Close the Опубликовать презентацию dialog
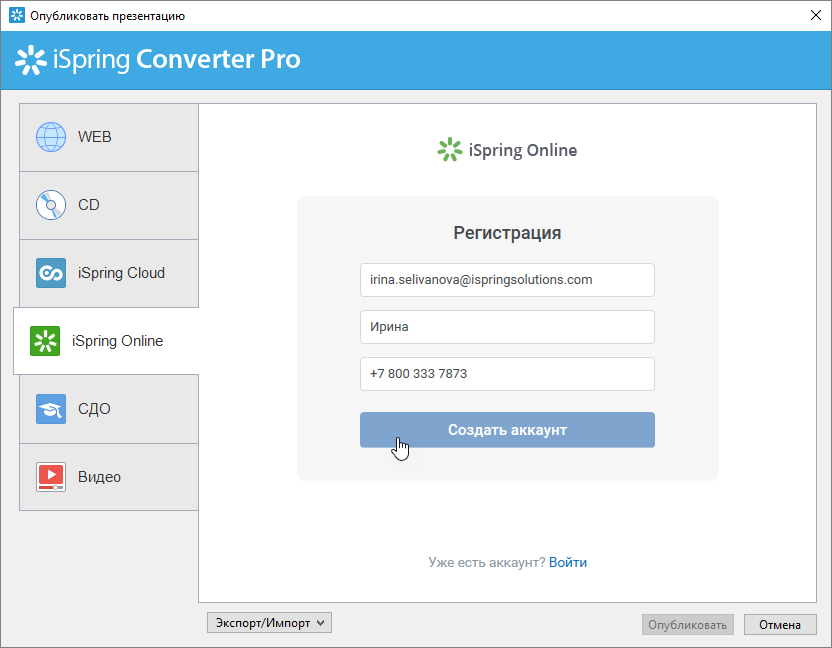The height and width of the screenshot is (648, 832). tap(816, 15)
